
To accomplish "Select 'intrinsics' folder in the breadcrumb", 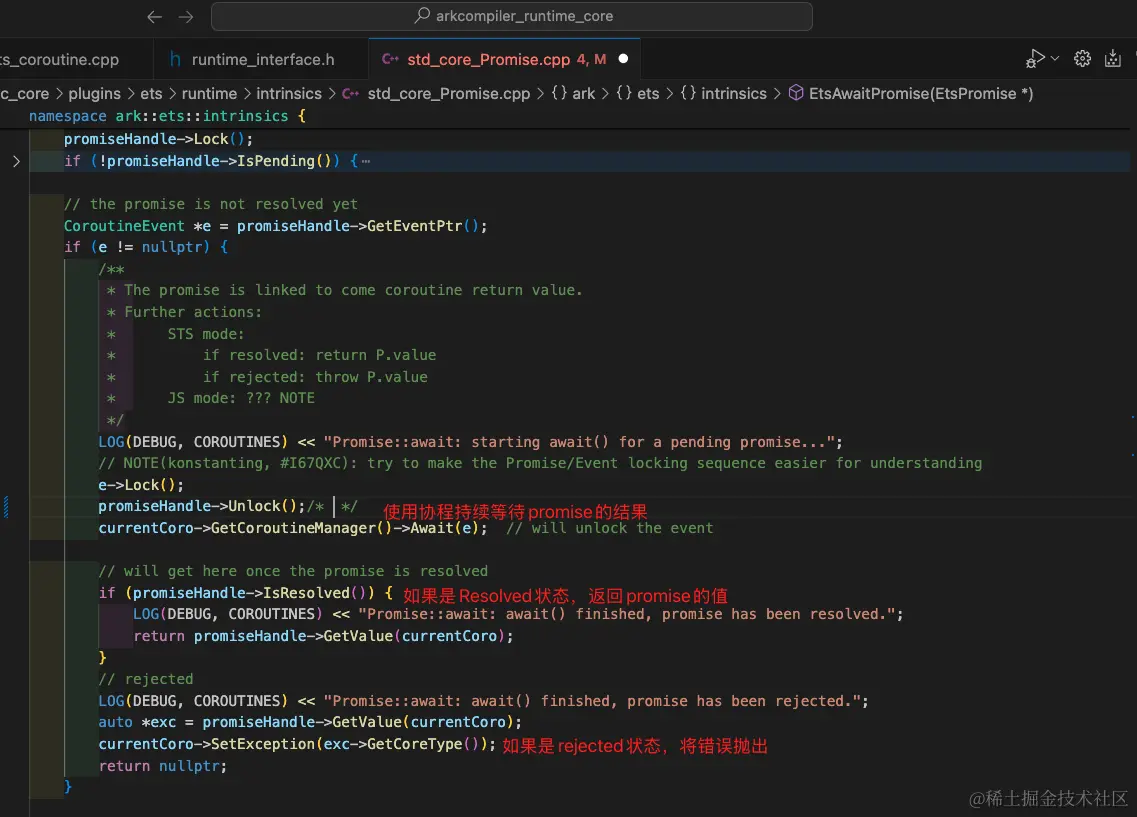I will point(289,94).
